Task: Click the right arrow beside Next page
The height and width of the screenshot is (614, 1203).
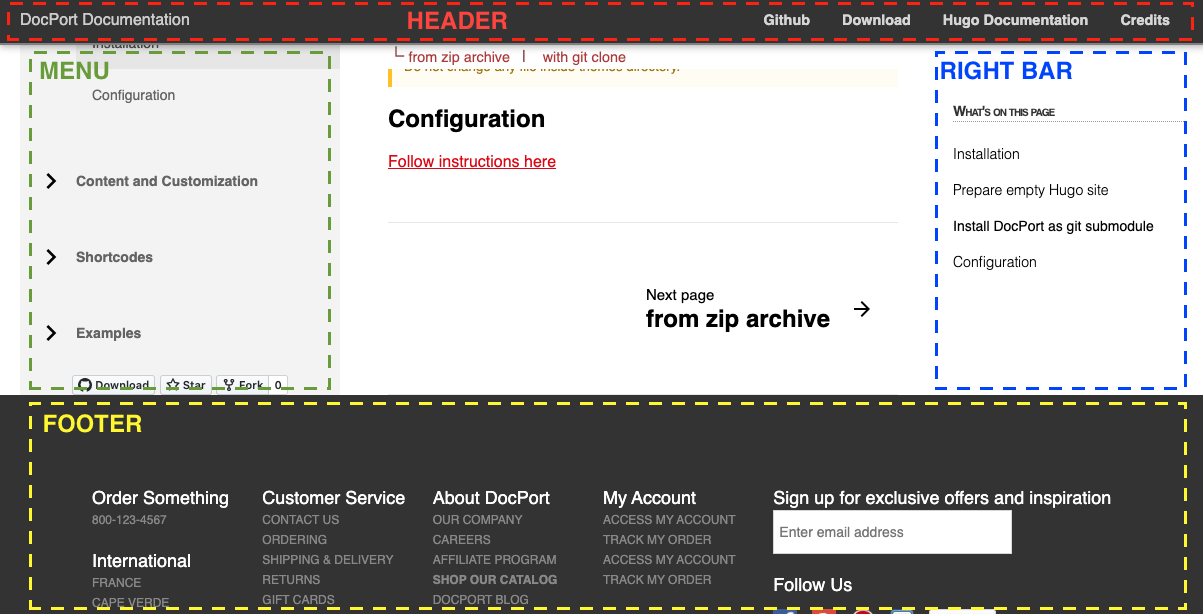Action: [x=861, y=309]
